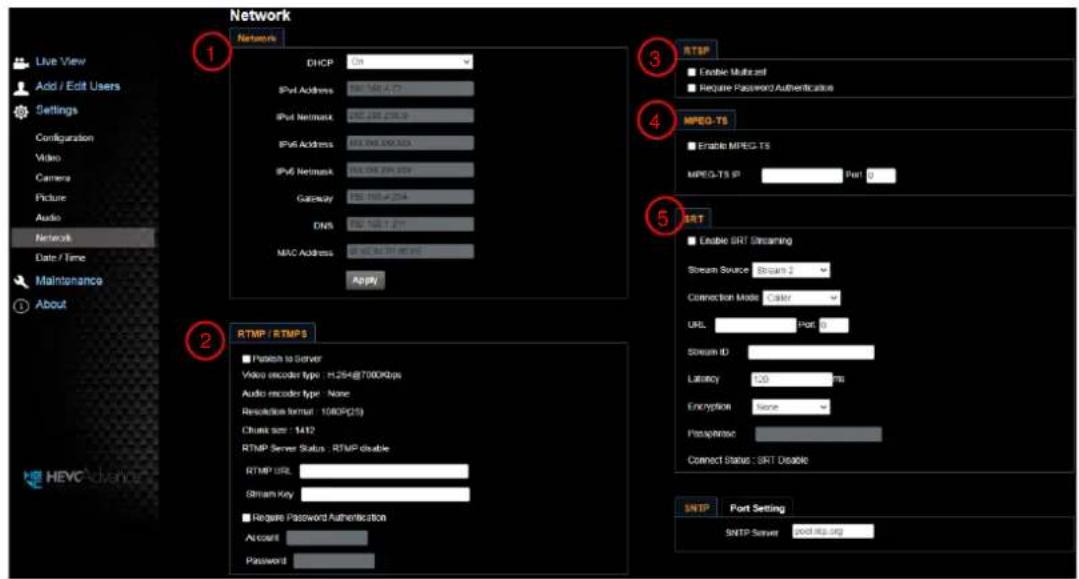Image resolution: width=1079 pixels, height=579 pixels.
Task: Open the About page
Action: [51, 304]
